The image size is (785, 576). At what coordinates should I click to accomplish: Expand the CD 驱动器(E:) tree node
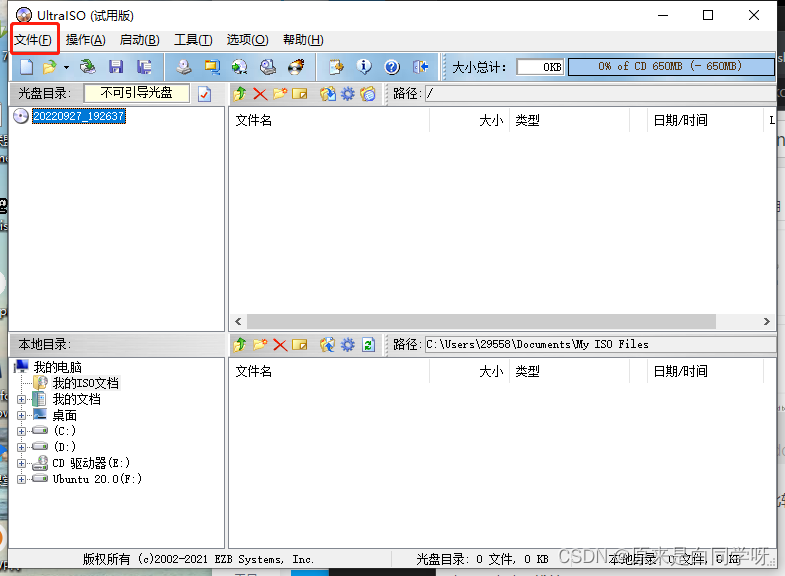point(21,463)
